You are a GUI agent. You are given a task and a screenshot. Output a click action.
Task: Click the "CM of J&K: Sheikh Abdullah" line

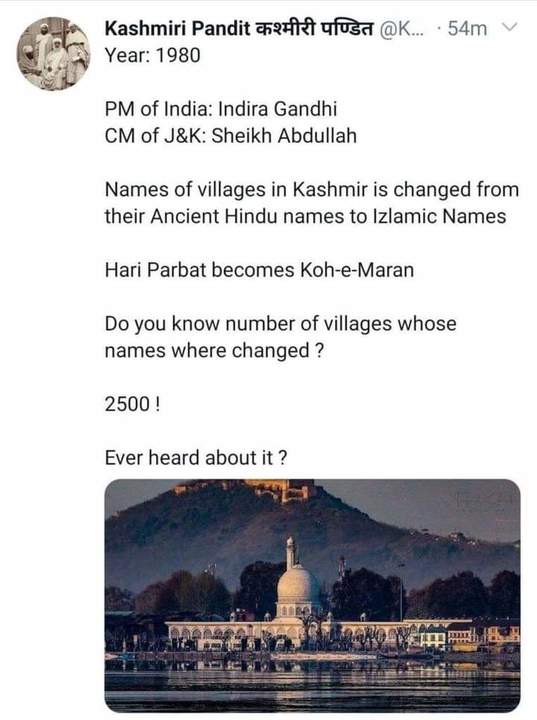pos(231,136)
